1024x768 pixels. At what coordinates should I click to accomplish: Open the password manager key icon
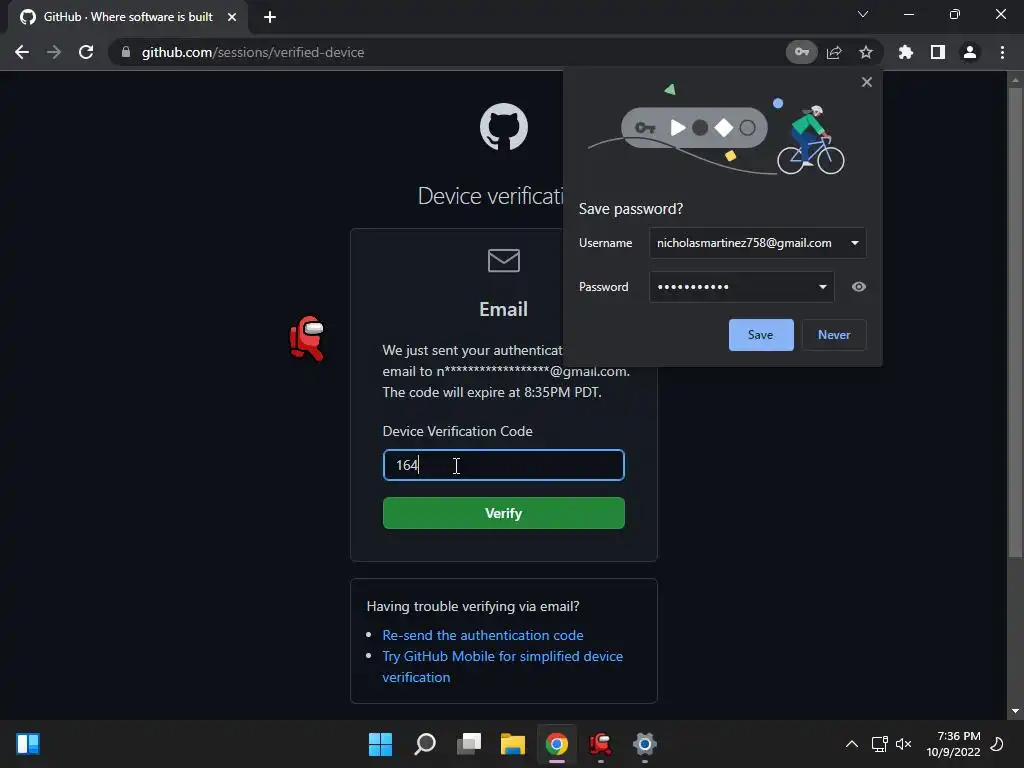click(x=801, y=52)
